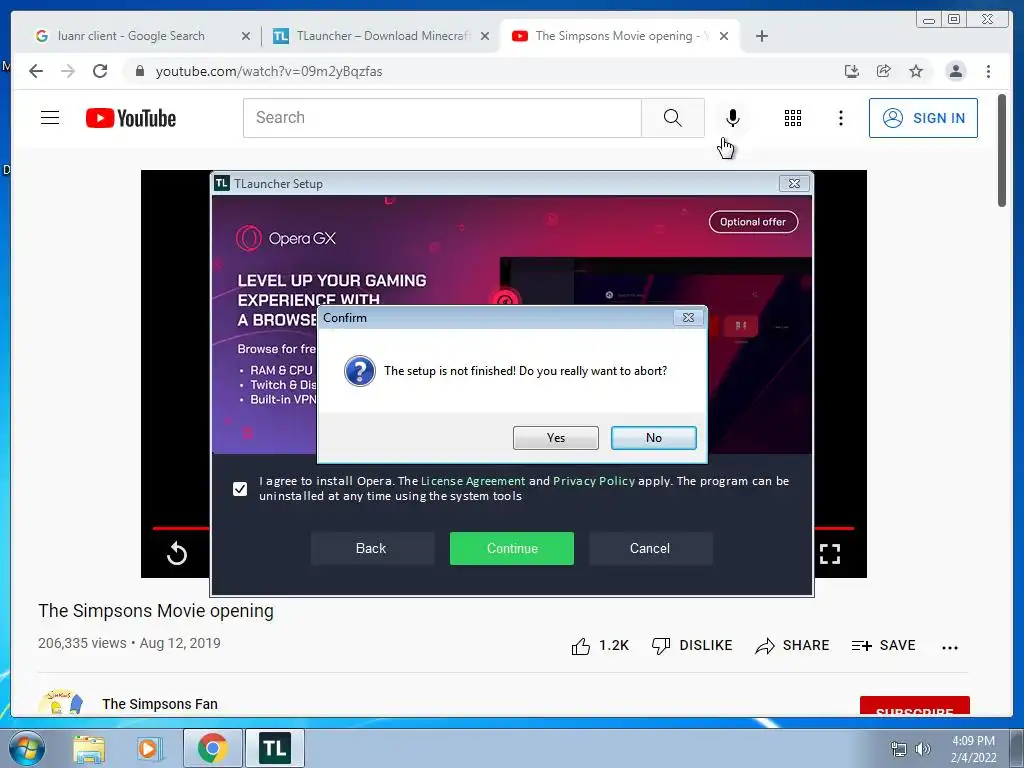Like the video with thumbs up
The width and height of the screenshot is (1024, 768).
(600, 646)
